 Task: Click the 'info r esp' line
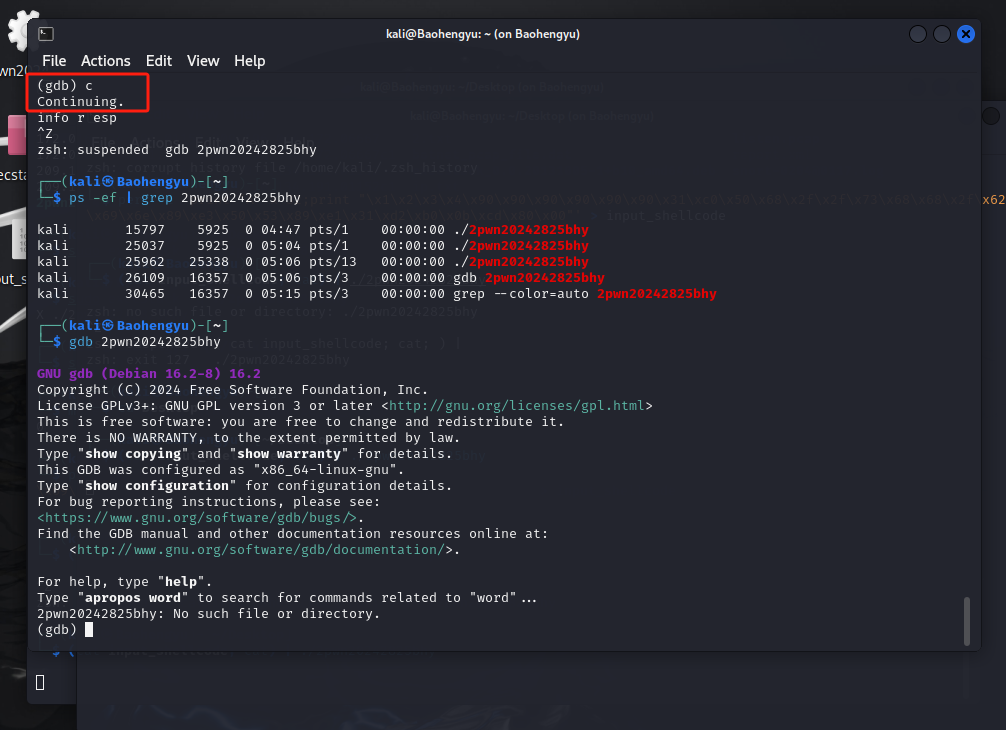coord(77,118)
